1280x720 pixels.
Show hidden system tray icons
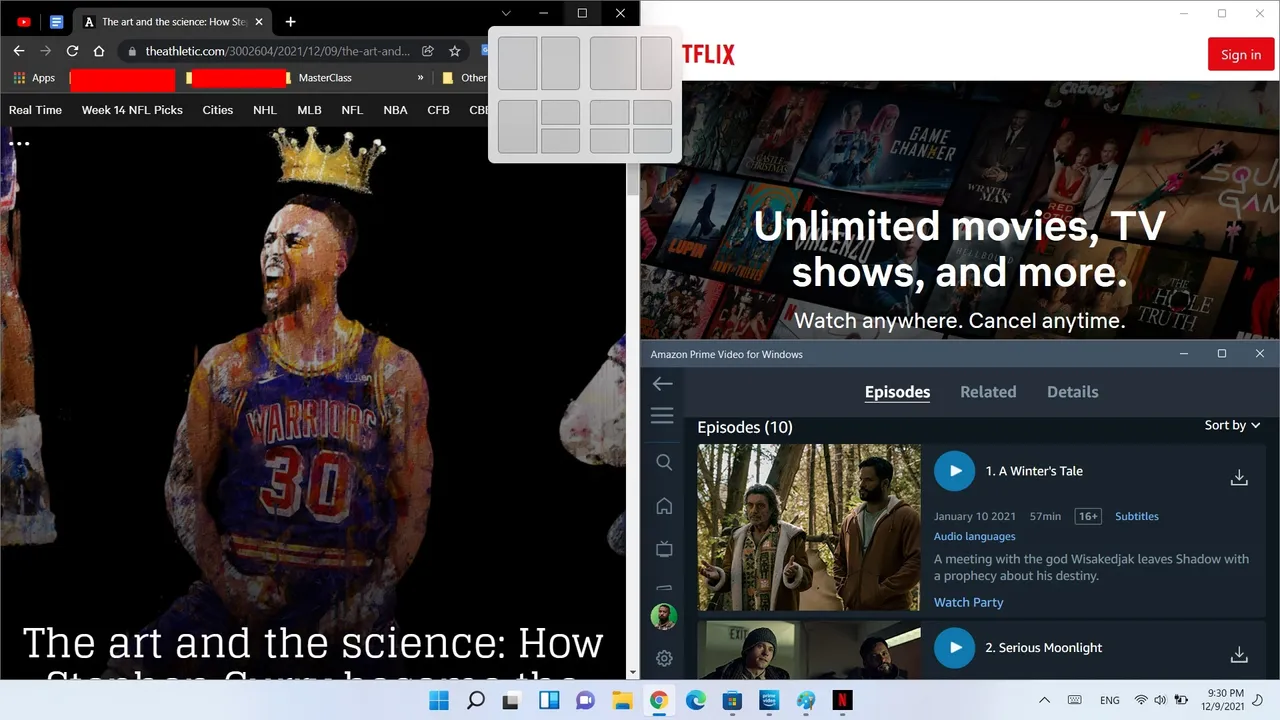tap(1044, 700)
